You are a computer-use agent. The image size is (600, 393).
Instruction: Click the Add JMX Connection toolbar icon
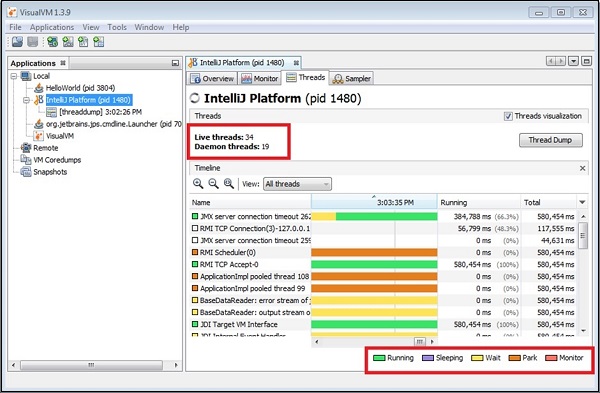[52, 42]
